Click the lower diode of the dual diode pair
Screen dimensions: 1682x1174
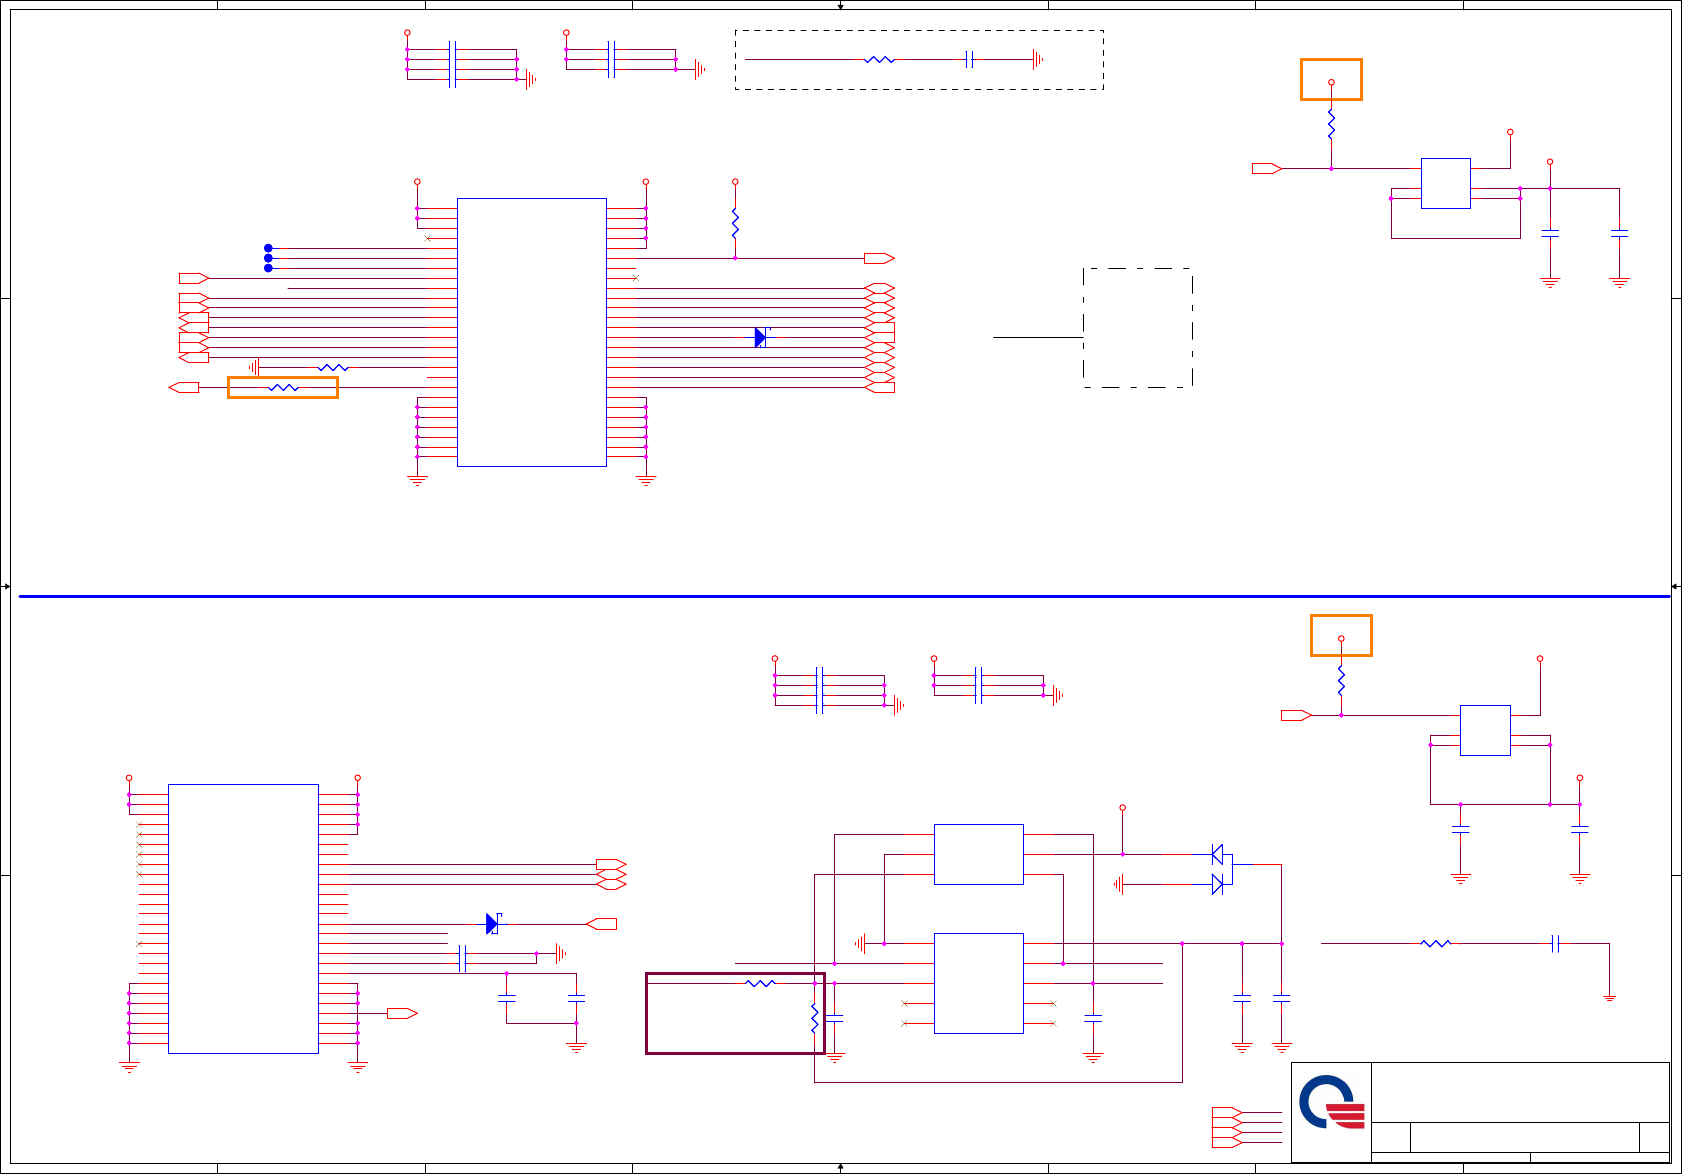click(x=1217, y=884)
